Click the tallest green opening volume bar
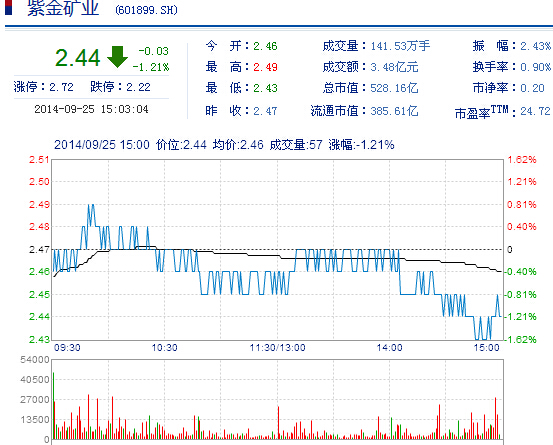 [x=54, y=406]
